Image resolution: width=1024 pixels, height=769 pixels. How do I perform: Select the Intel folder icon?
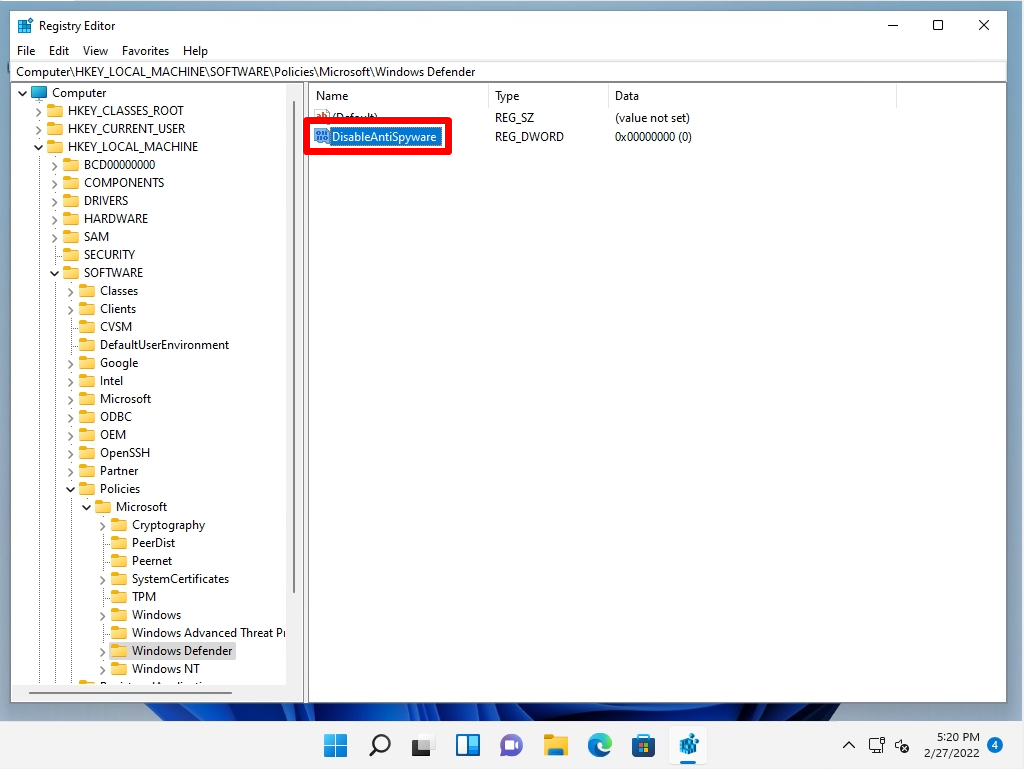(88, 381)
